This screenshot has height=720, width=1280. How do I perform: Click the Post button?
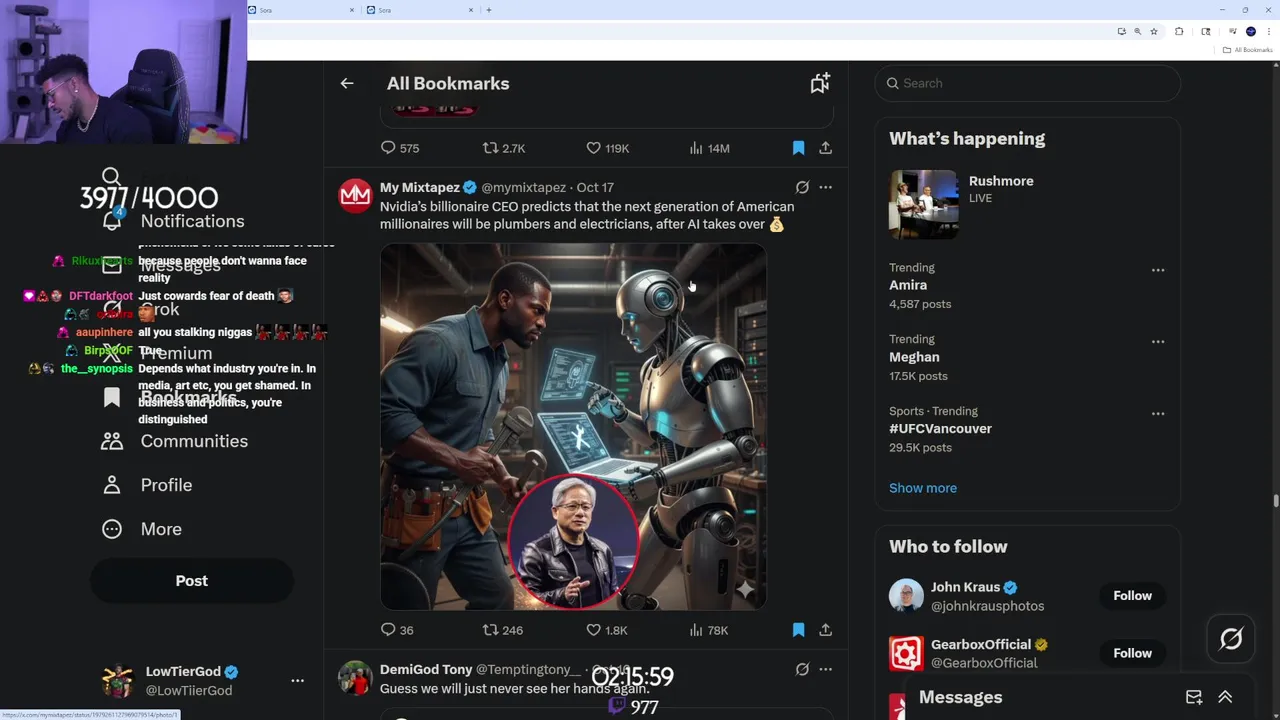pos(192,581)
